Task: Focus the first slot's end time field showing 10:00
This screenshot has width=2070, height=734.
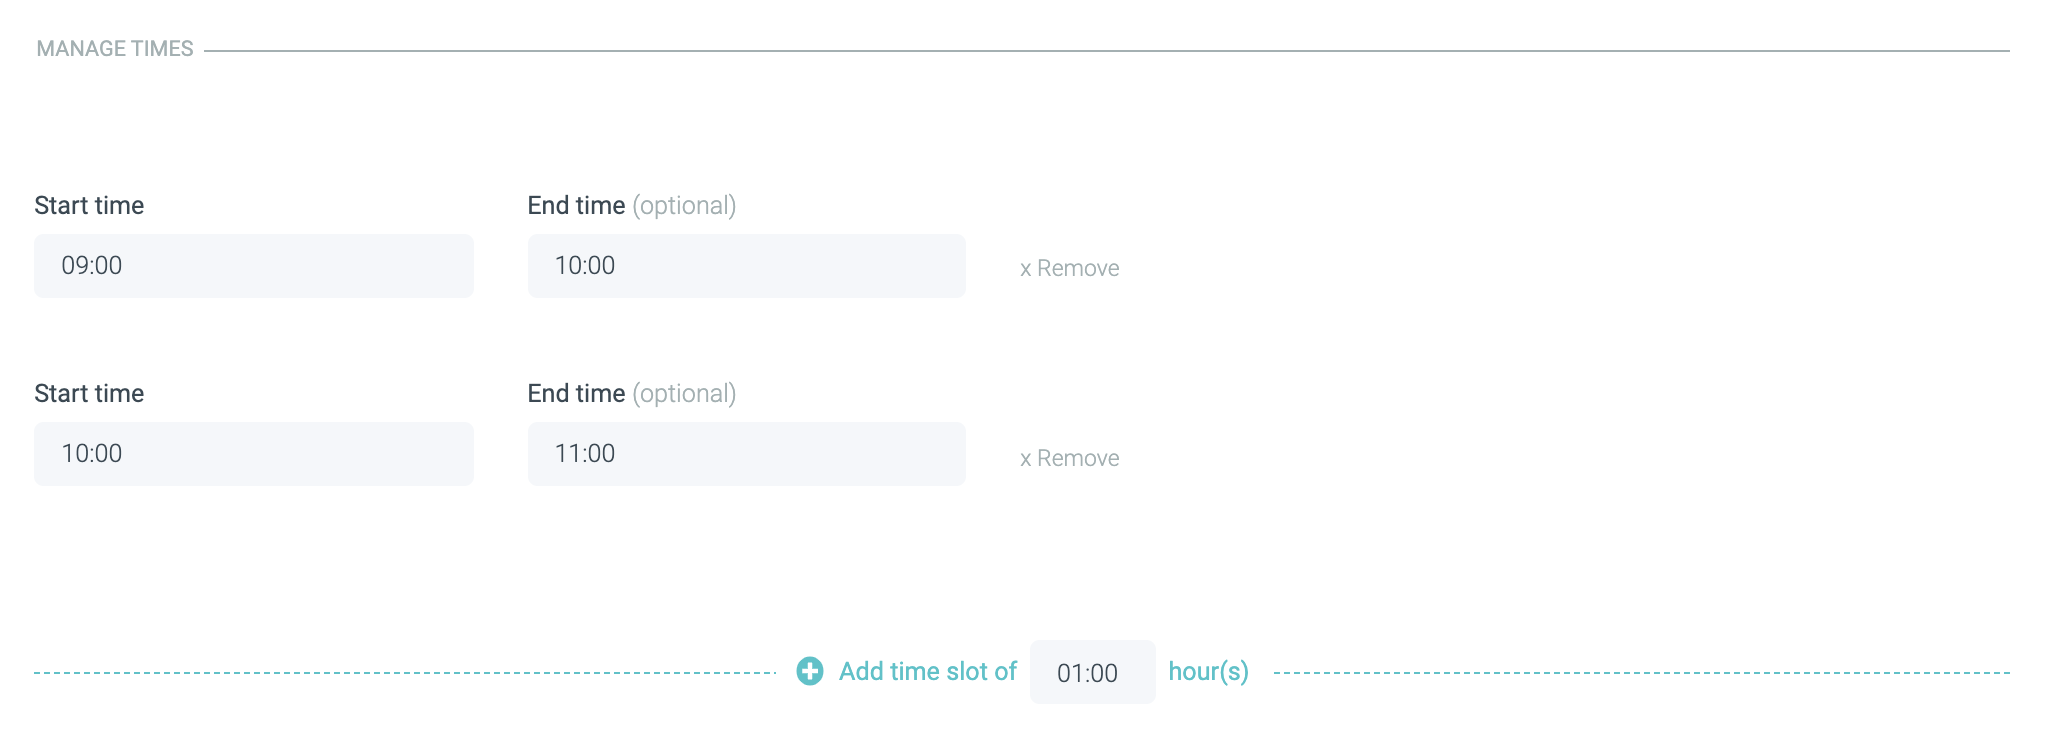Action: (x=746, y=266)
